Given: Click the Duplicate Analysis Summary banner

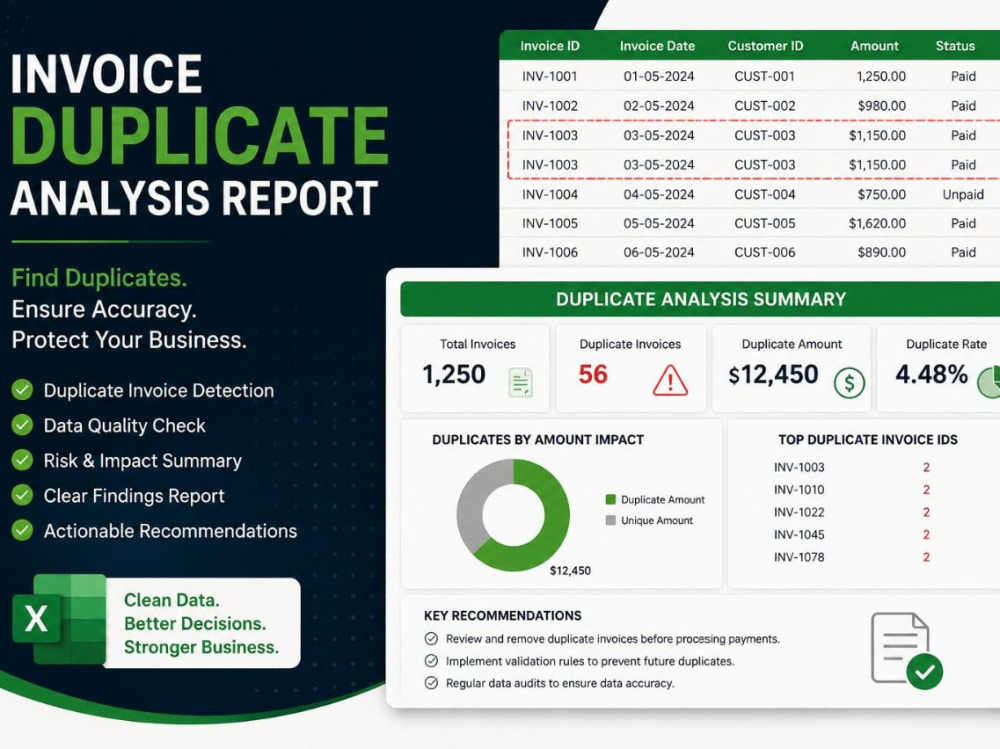Looking at the screenshot, I should coord(700,299).
